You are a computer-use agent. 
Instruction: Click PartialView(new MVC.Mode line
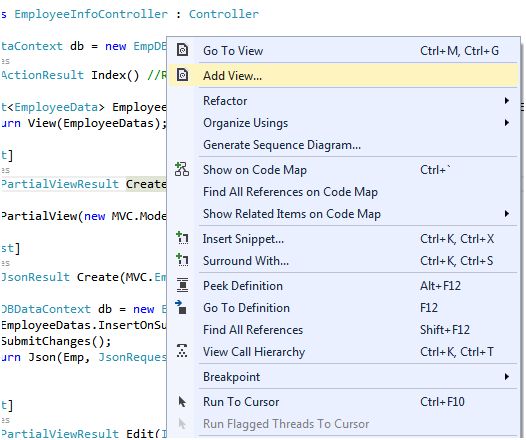pyautogui.click(x=84, y=216)
